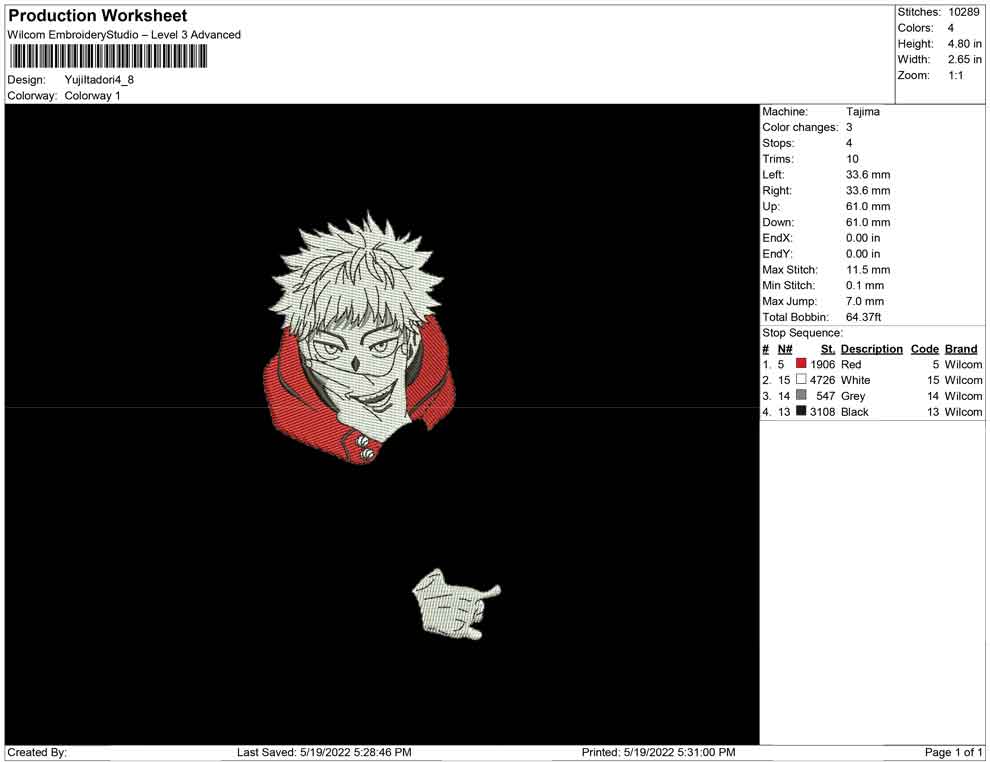990x762 pixels.
Task: Click the 'Stop Sequence:' heading
Action: (x=802, y=333)
